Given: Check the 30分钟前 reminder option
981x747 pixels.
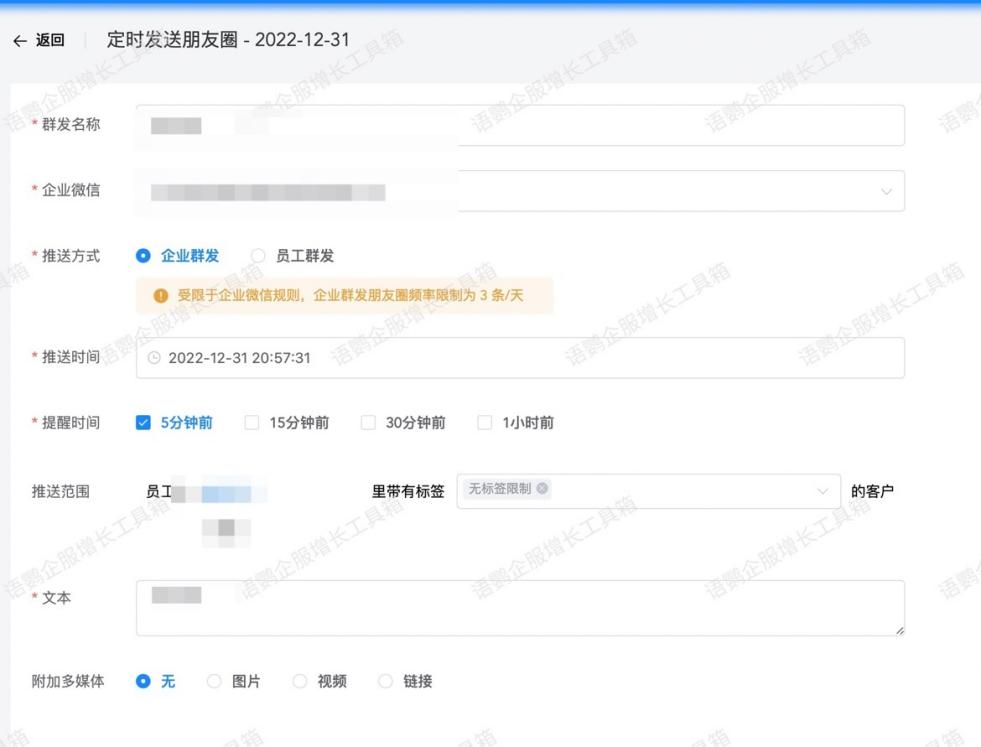Looking at the screenshot, I should [368, 423].
